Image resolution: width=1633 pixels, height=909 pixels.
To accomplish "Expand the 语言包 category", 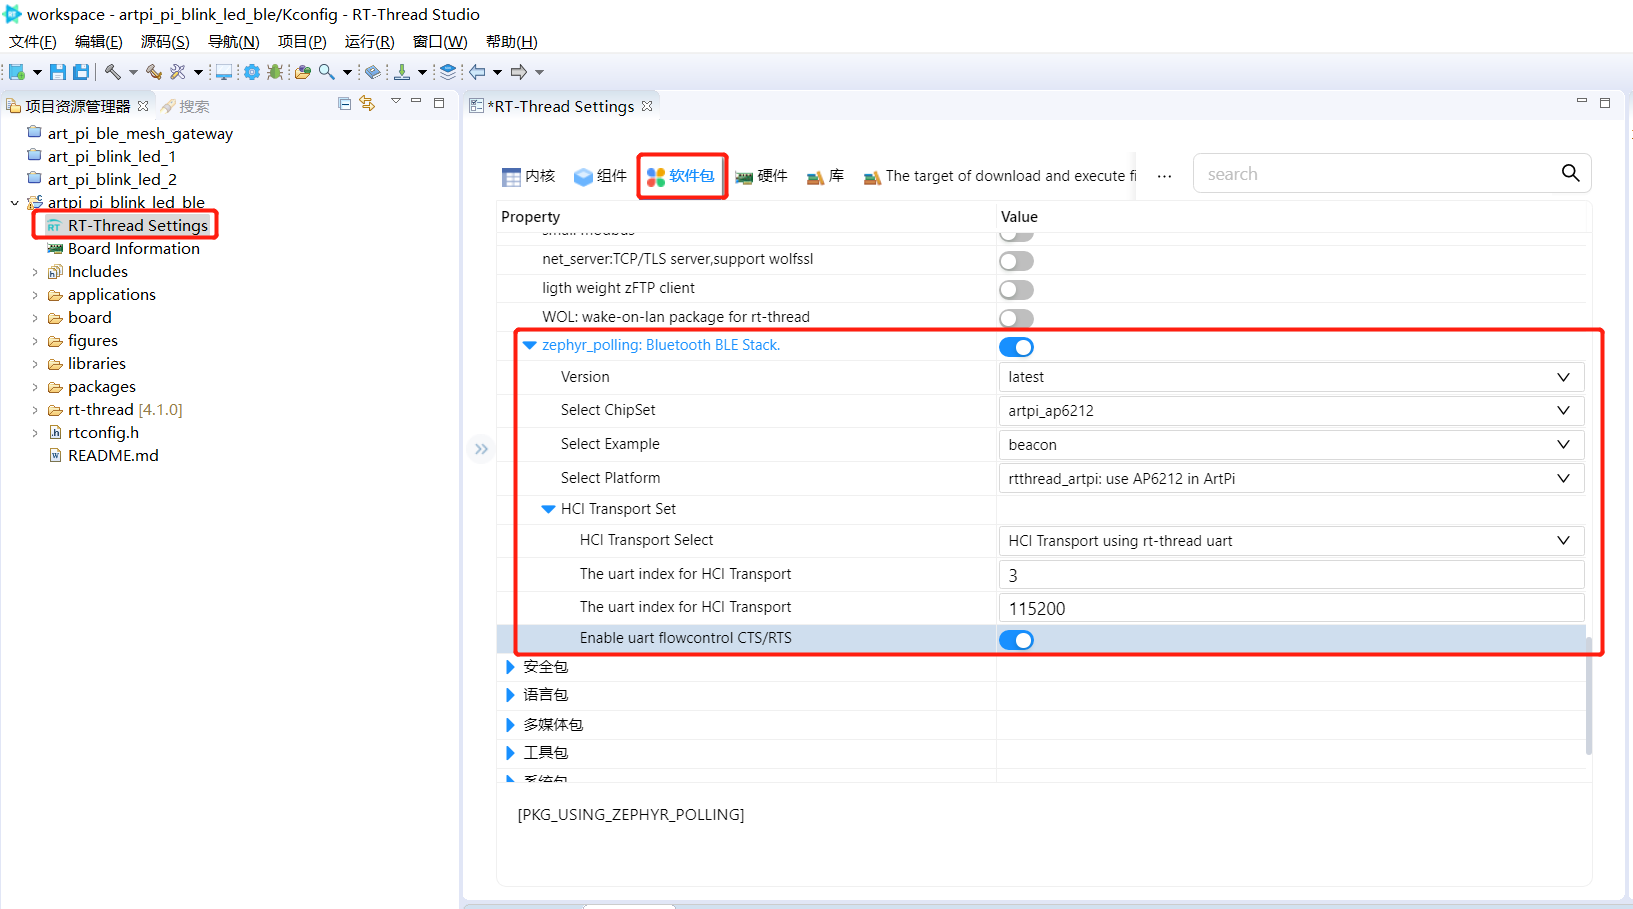I will [x=510, y=695].
